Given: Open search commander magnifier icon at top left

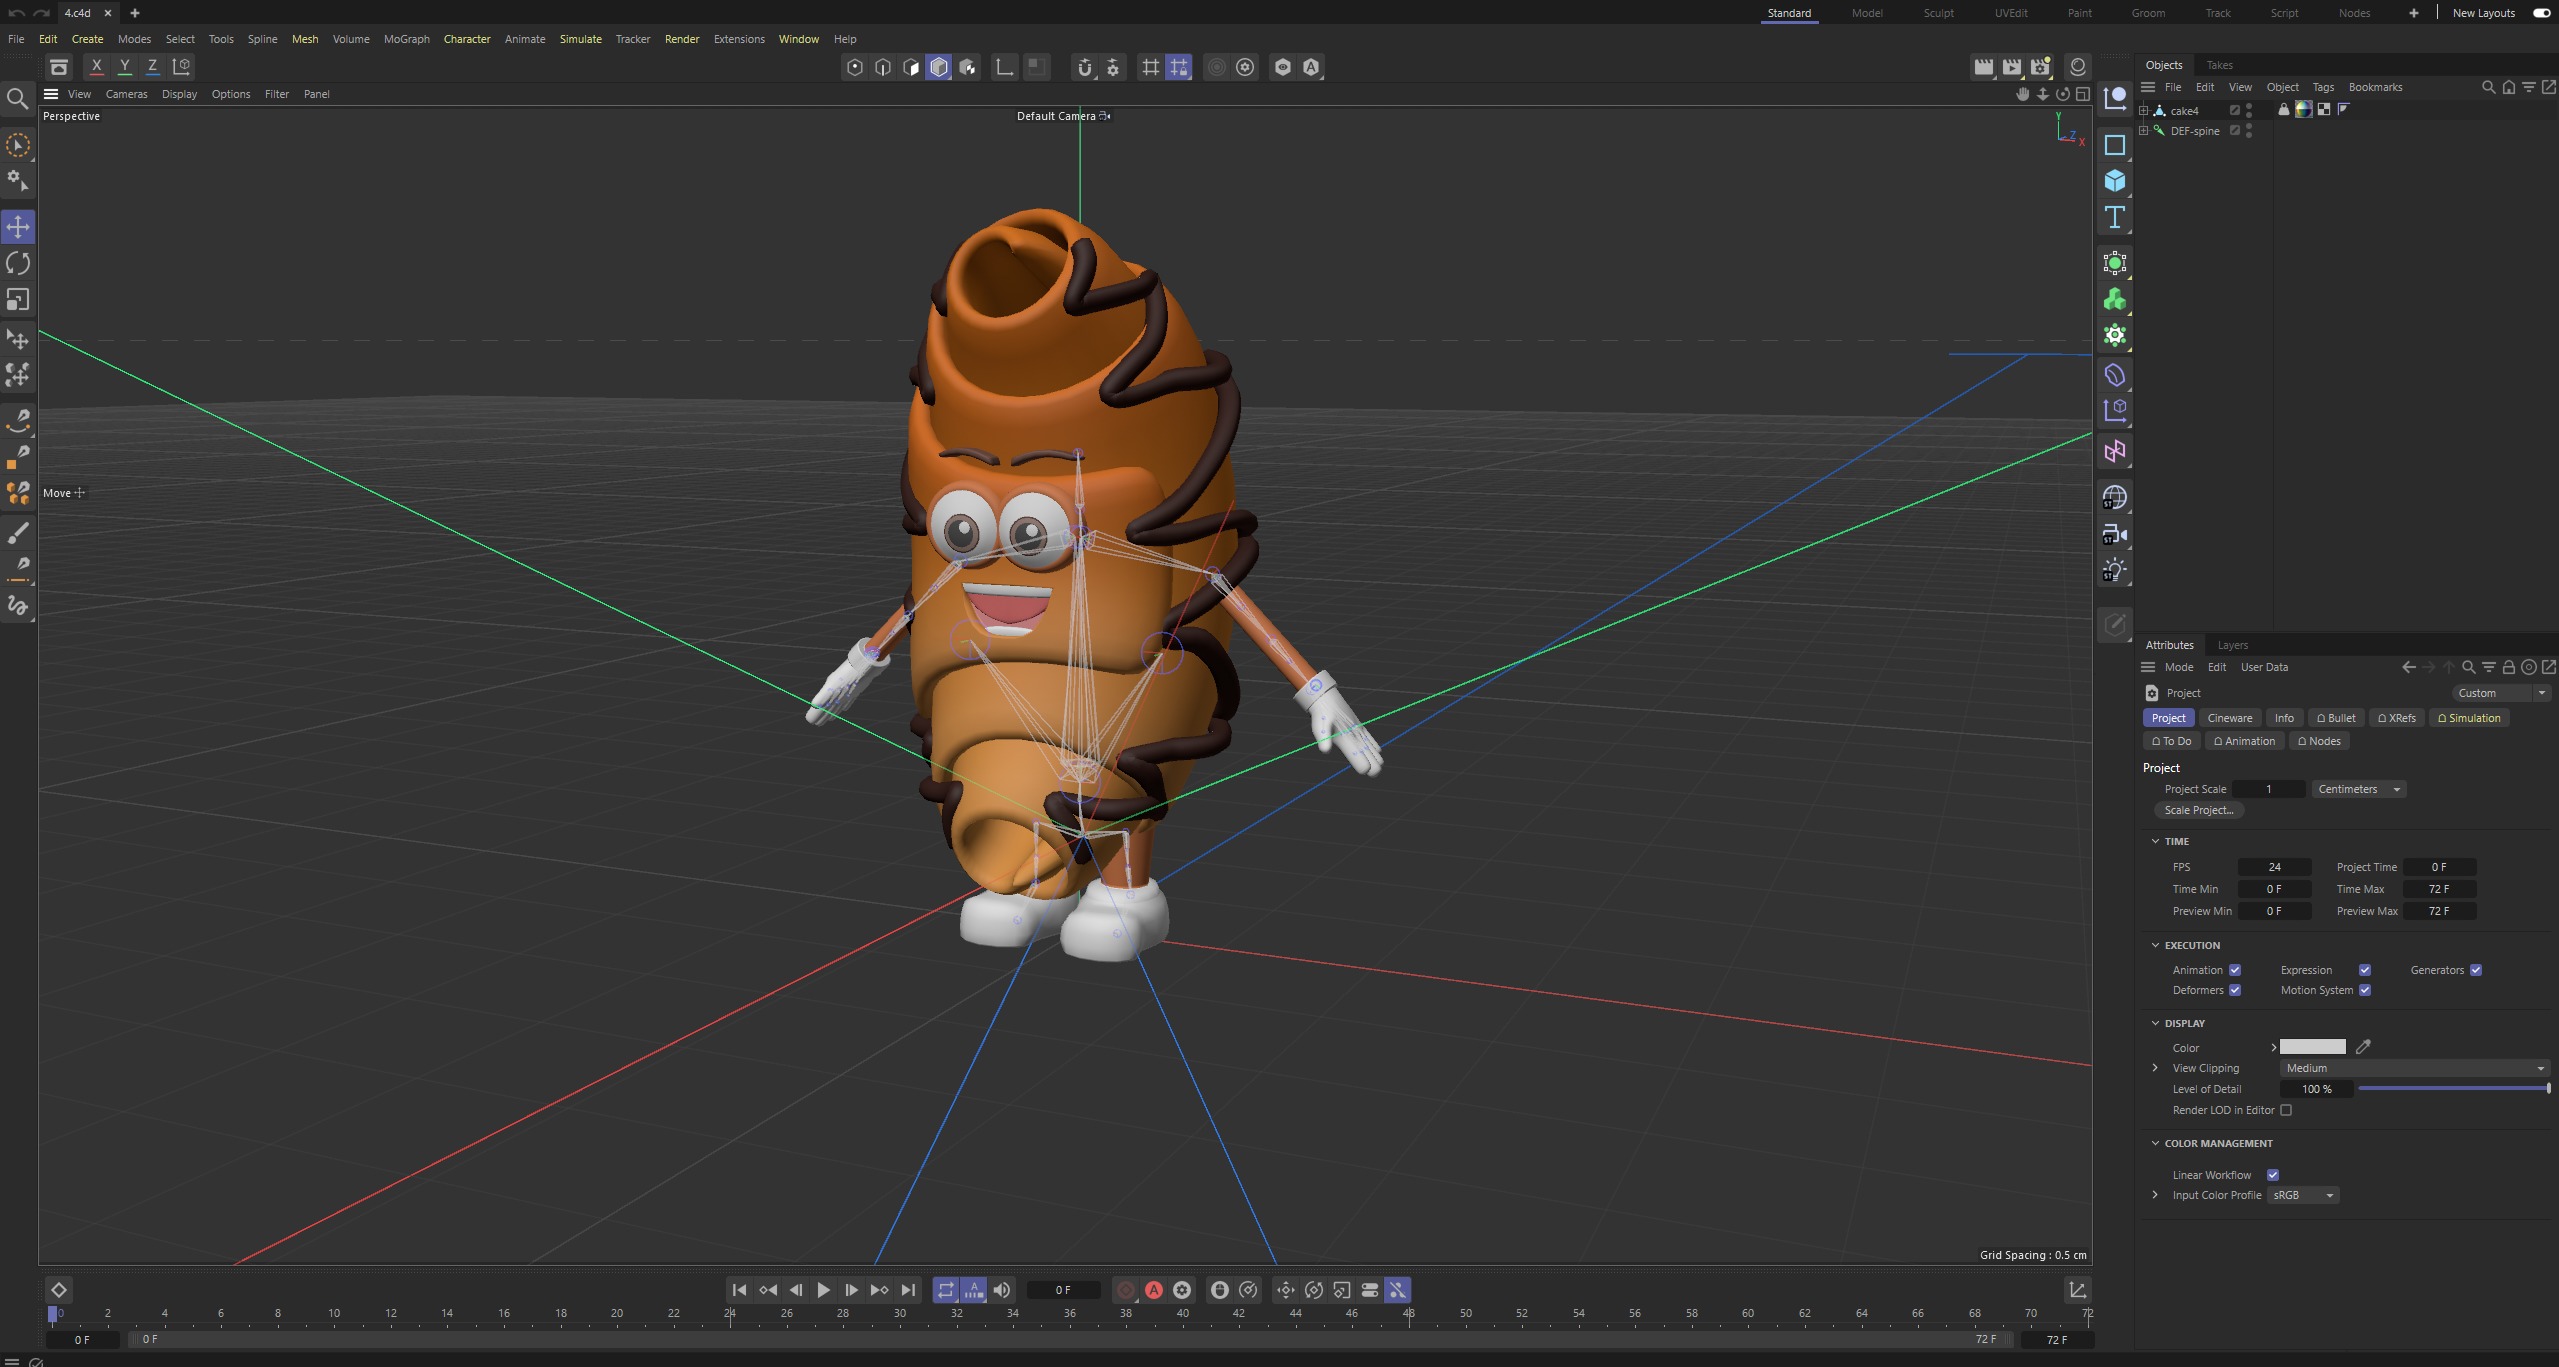Looking at the screenshot, I should (17, 98).
